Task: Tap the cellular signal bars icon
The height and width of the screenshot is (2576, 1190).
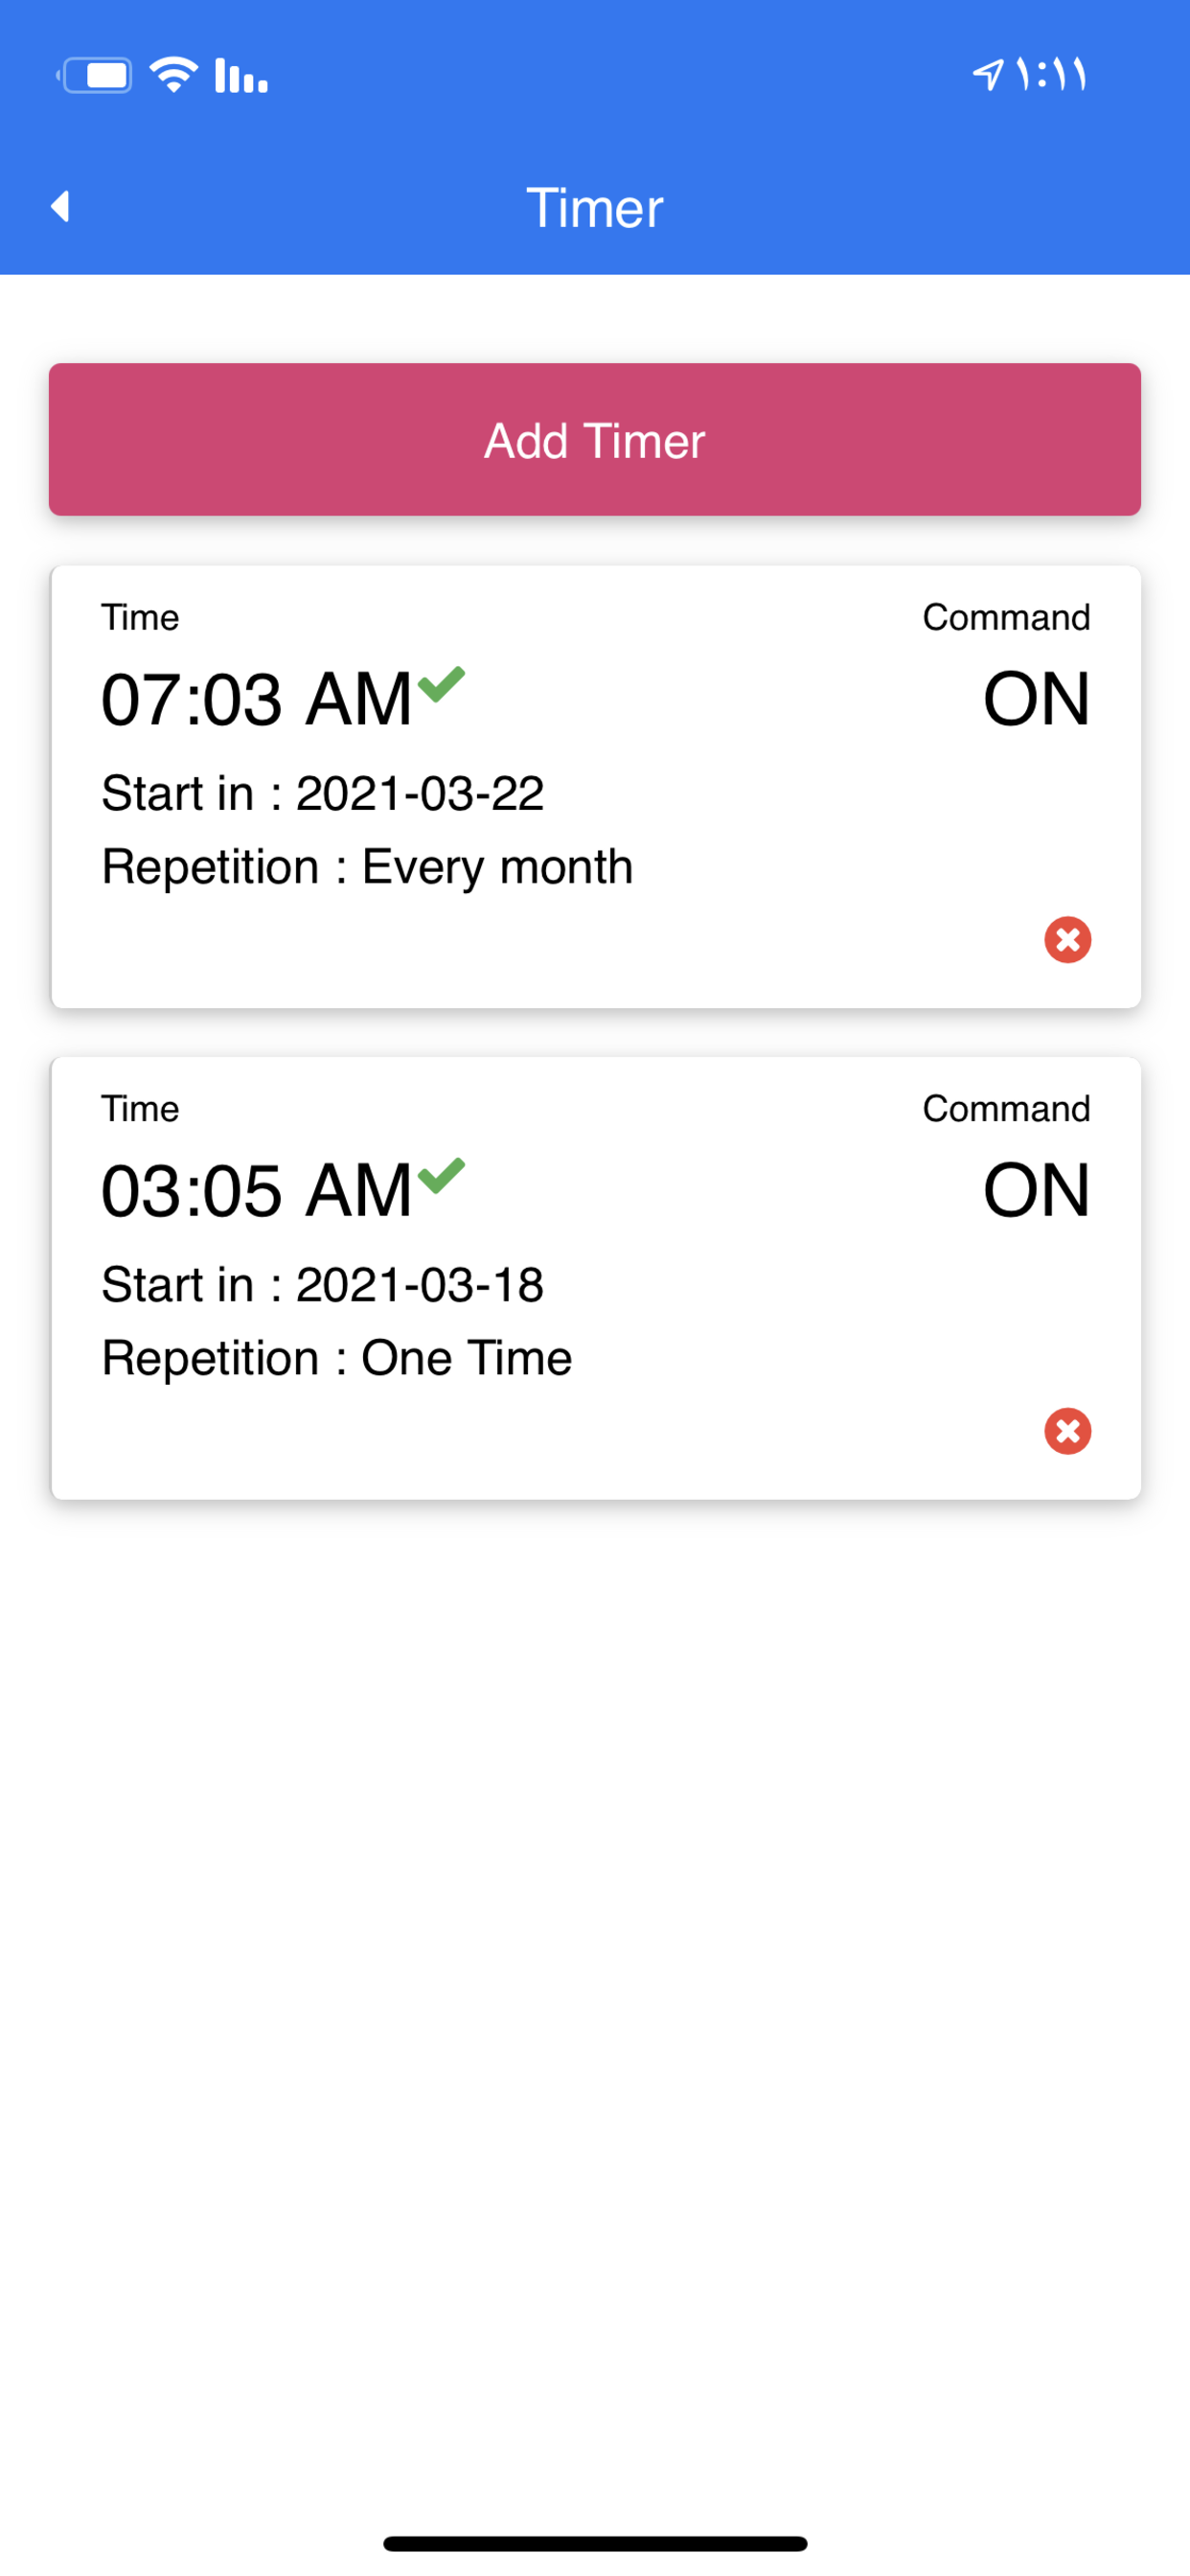Action: pyautogui.click(x=241, y=75)
